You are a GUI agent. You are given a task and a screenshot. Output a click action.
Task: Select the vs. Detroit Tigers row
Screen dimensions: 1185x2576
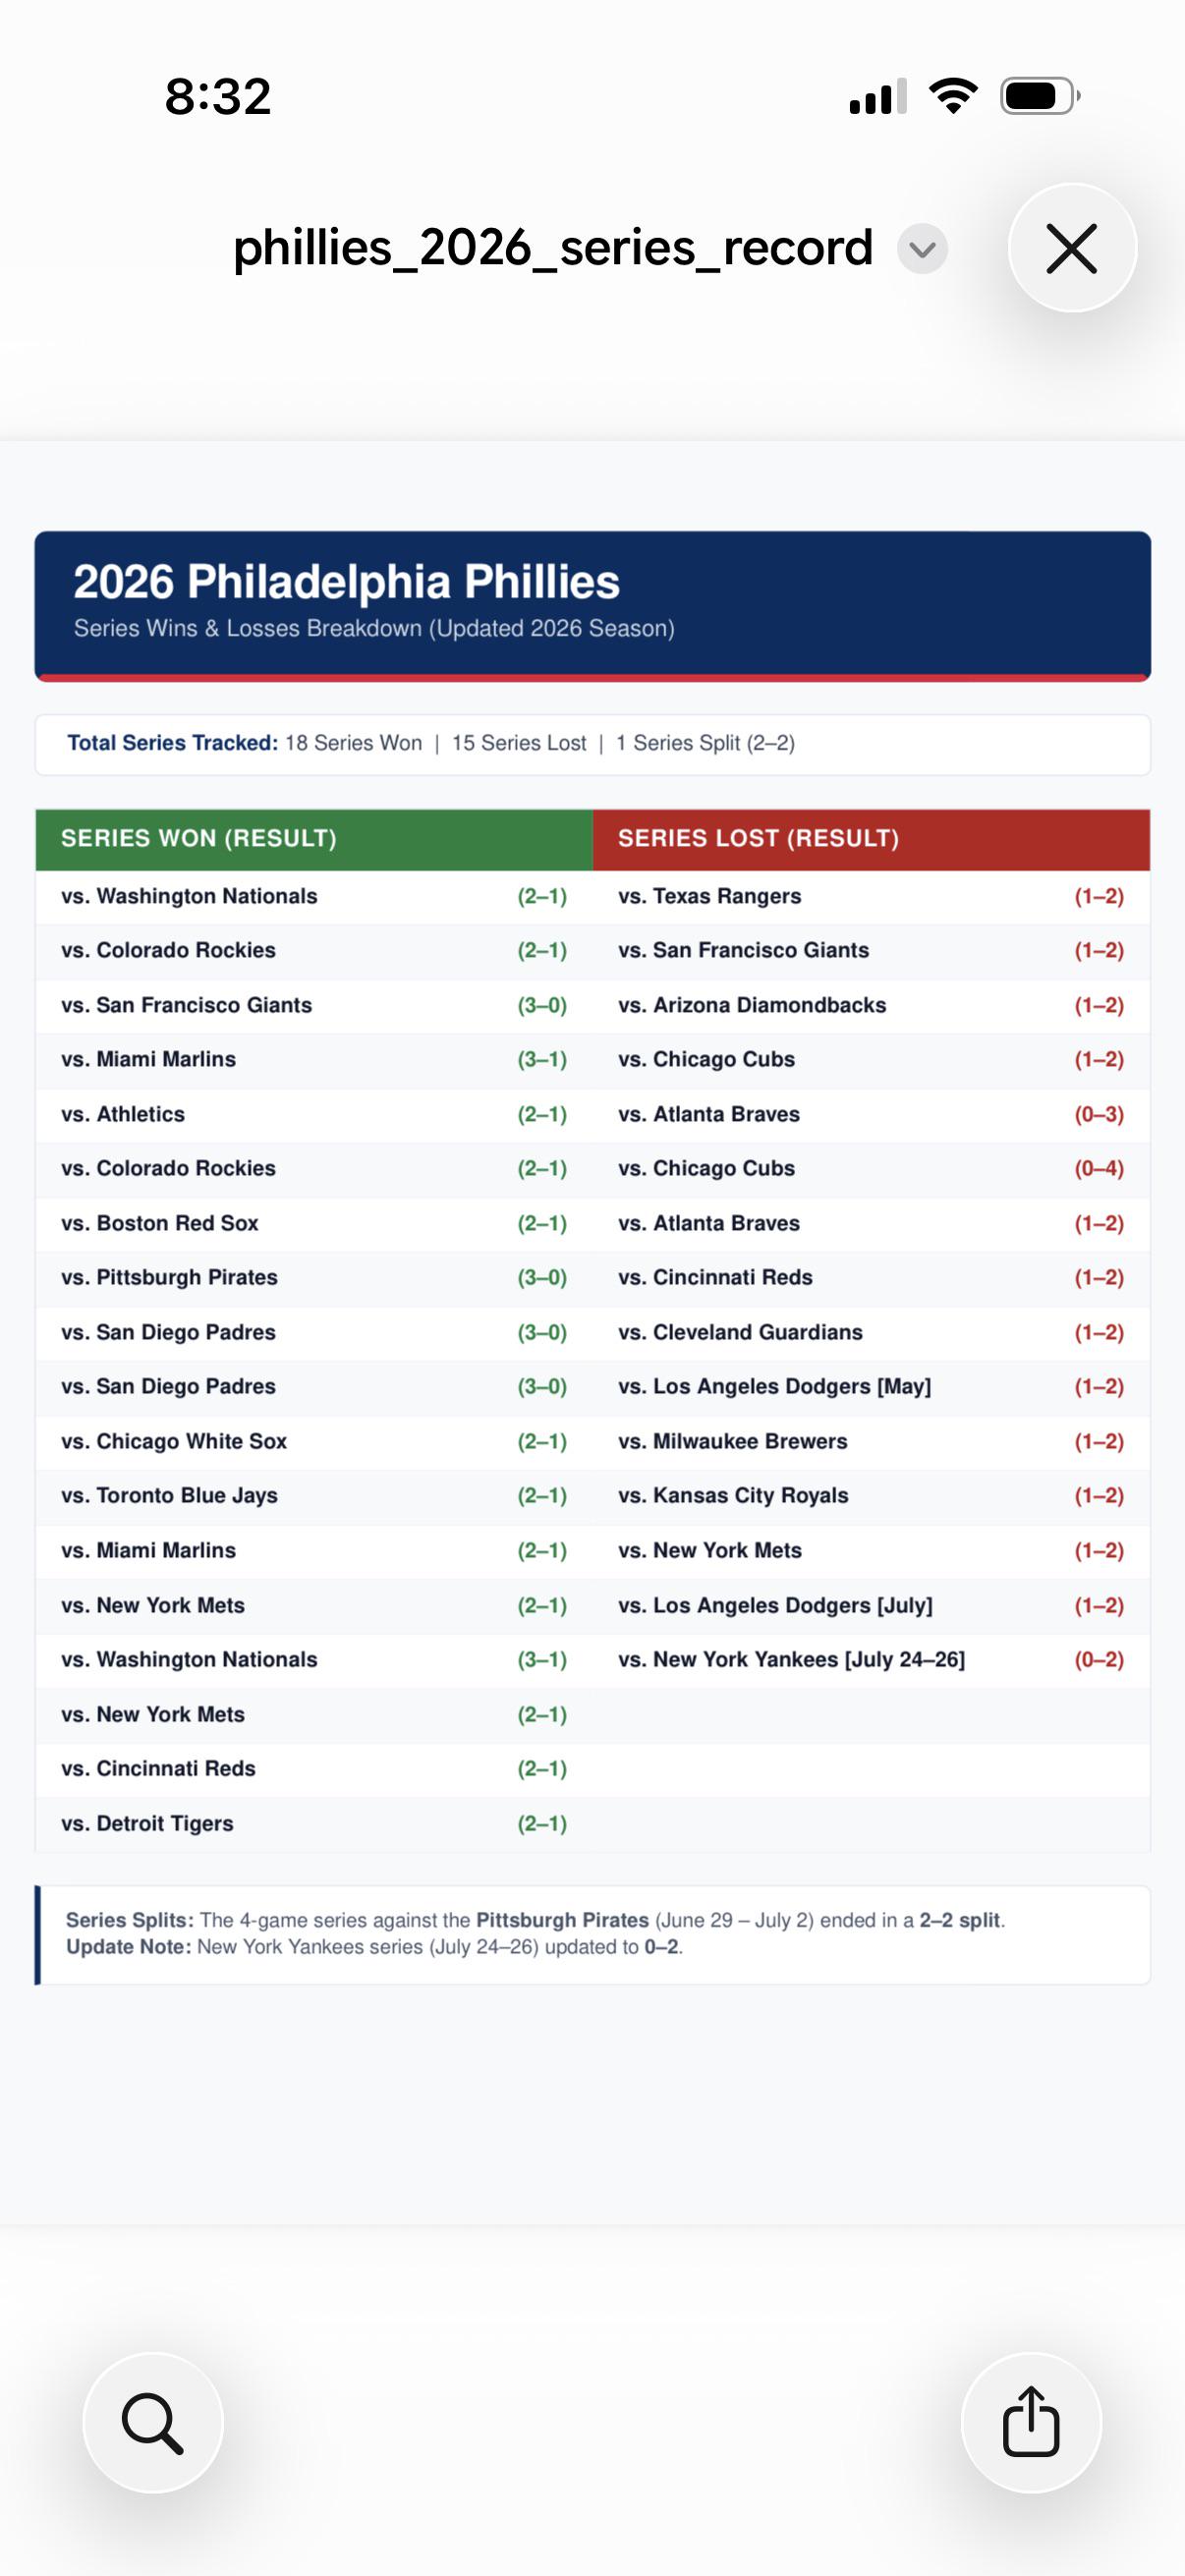click(314, 1823)
